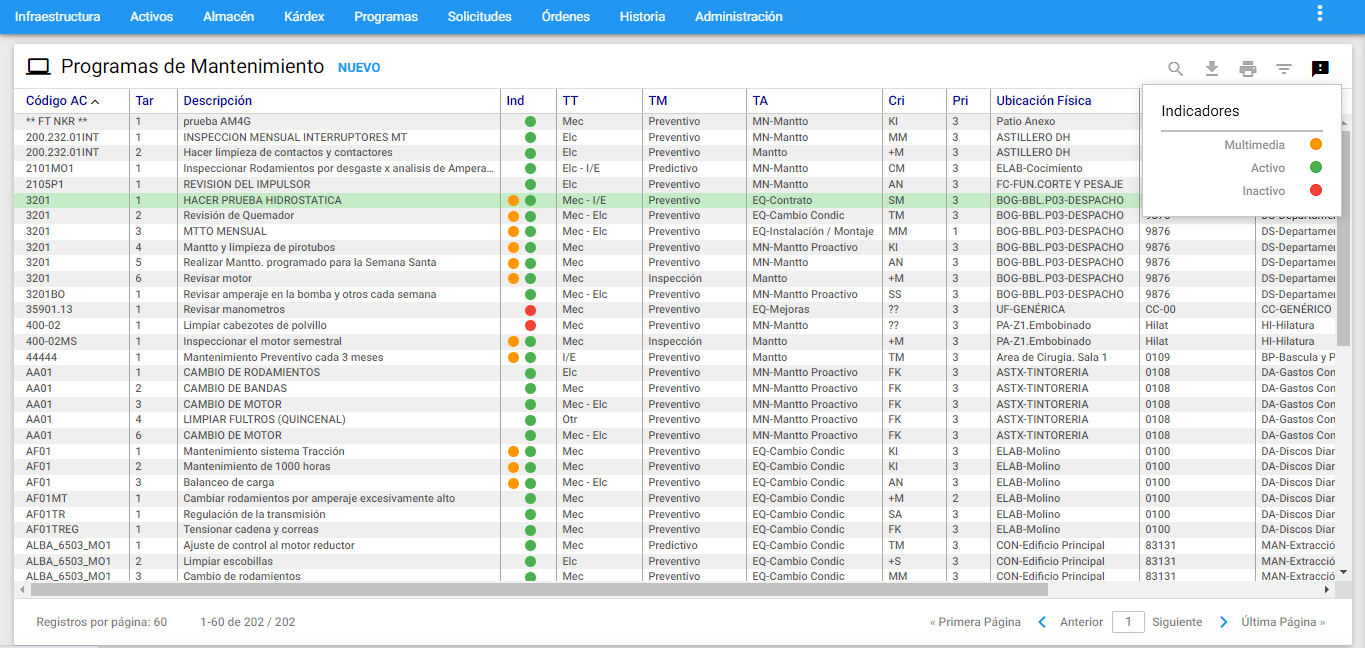Click the red dot on Revisar manometros row

[530, 310]
